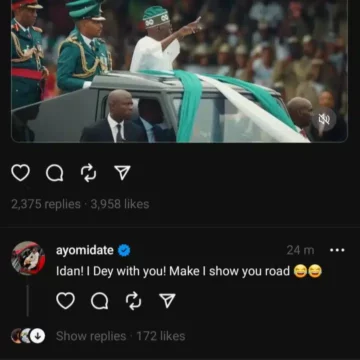The width and height of the screenshot is (360, 360).
Task: Repost the main post
Action: (88, 173)
